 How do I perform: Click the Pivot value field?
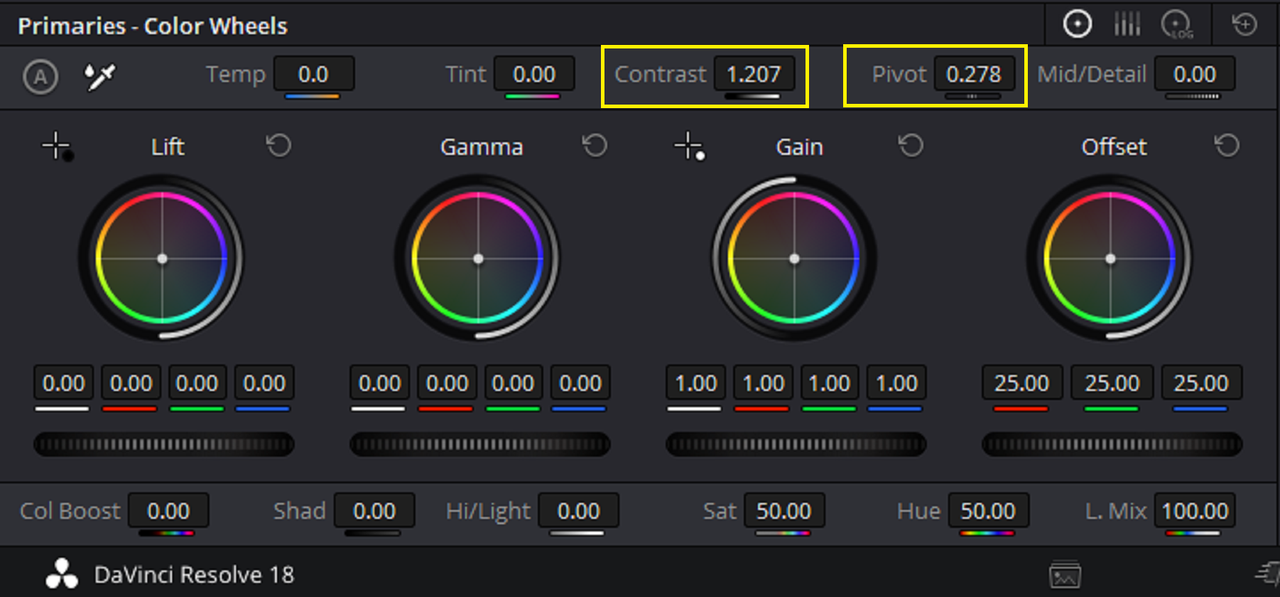(x=974, y=74)
